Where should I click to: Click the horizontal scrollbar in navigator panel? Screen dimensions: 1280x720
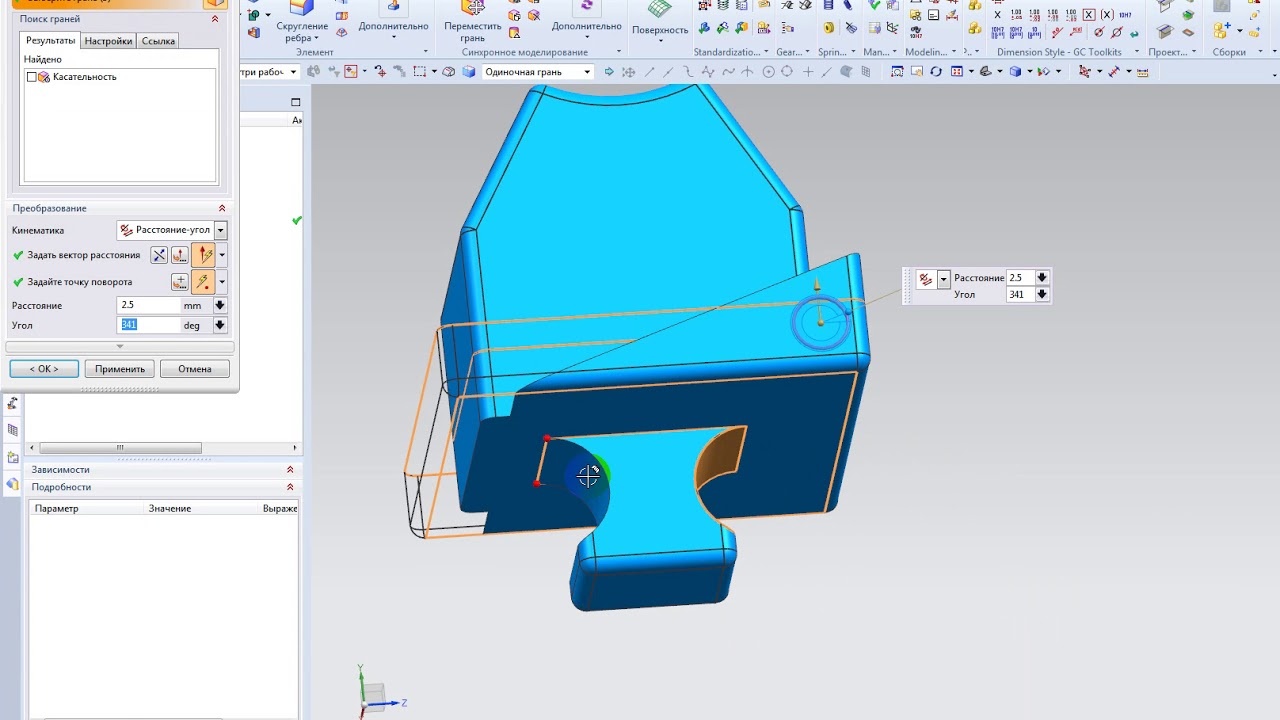(120, 448)
